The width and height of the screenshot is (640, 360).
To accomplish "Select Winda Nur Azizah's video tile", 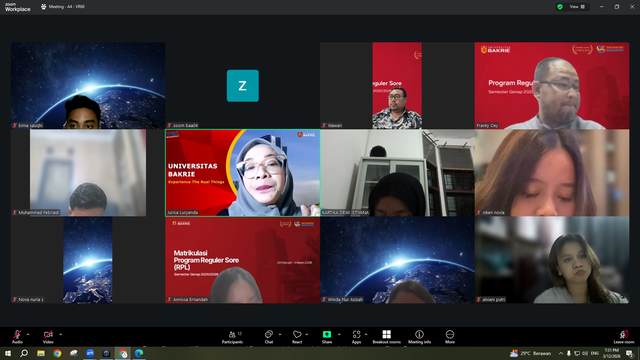I will pos(397,260).
